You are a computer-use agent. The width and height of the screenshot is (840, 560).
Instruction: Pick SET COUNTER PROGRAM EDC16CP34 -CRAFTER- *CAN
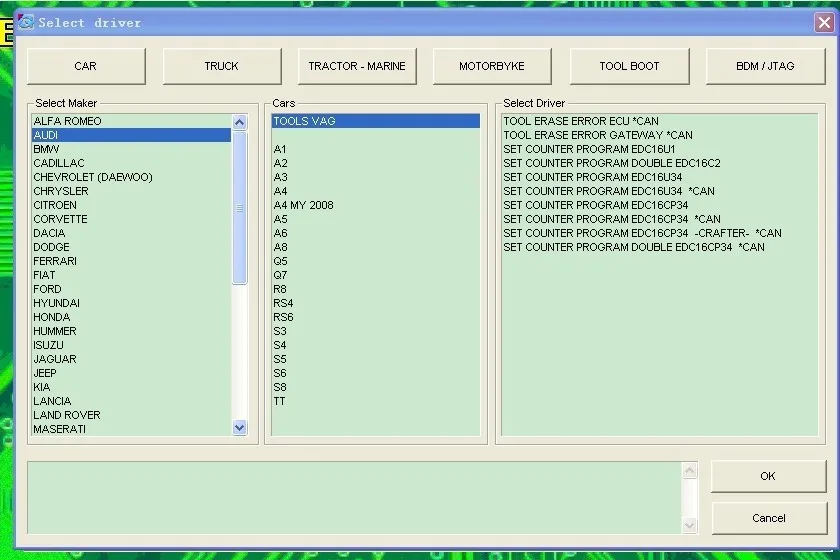click(659, 233)
